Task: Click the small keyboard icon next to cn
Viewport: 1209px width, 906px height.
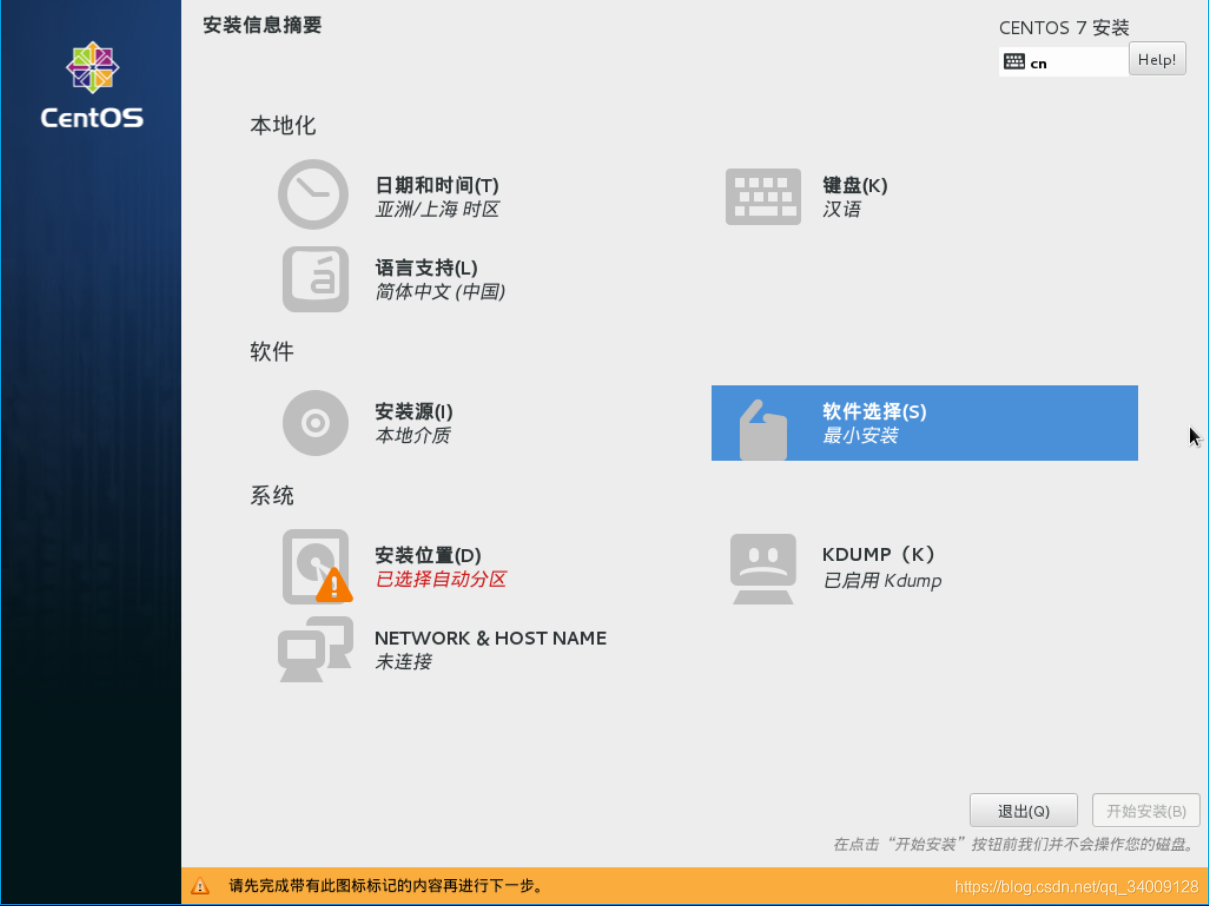Action: click(1014, 62)
